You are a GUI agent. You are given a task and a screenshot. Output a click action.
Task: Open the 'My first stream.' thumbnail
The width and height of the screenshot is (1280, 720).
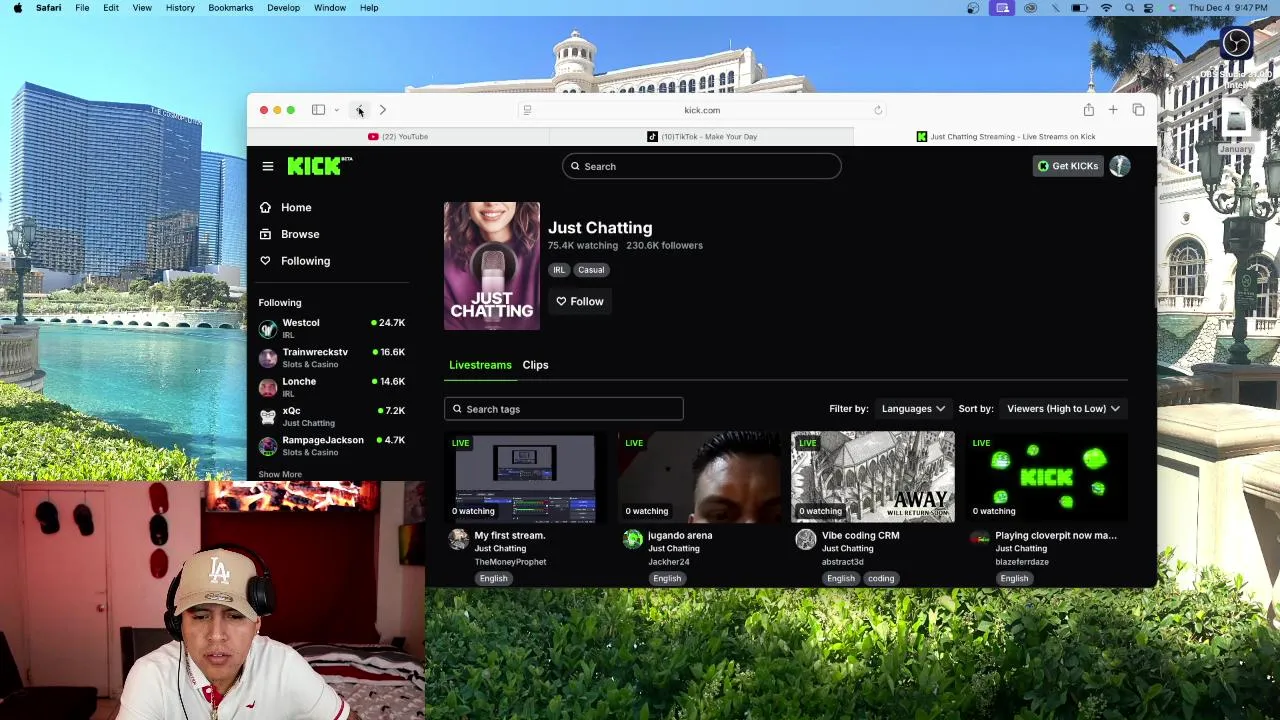pos(526,477)
